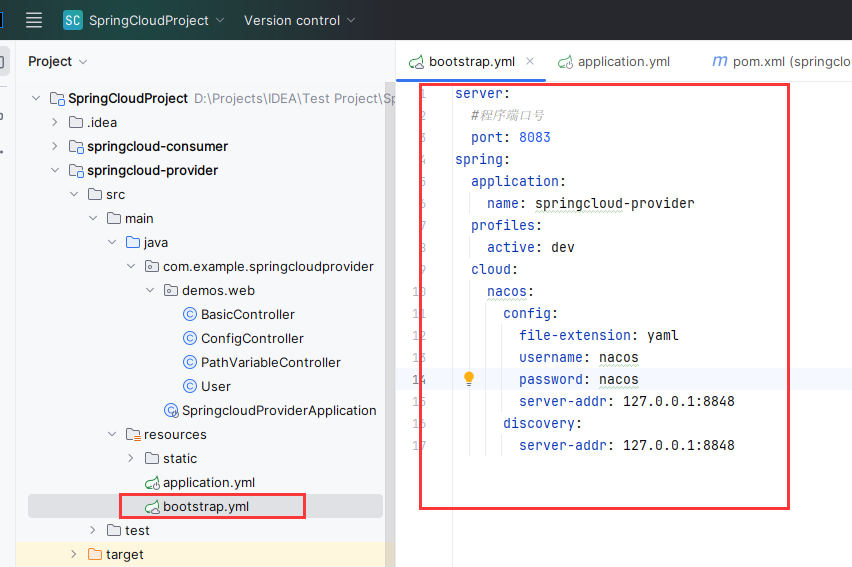The width and height of the screenshot is (852, 567).
Task: Click the bootstrap.yml file icon in tree
Action: (x=152, y=506)
